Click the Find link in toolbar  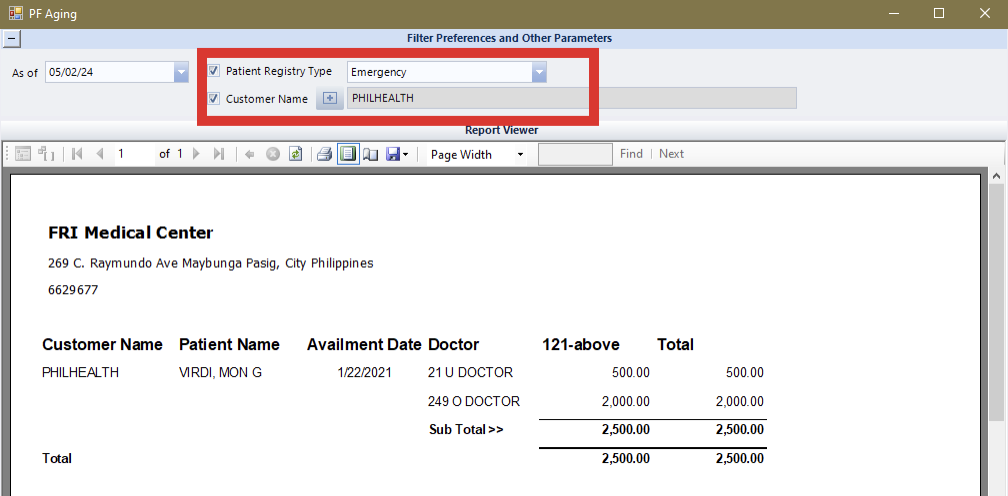pyautogui.click(x=631, y=154)
